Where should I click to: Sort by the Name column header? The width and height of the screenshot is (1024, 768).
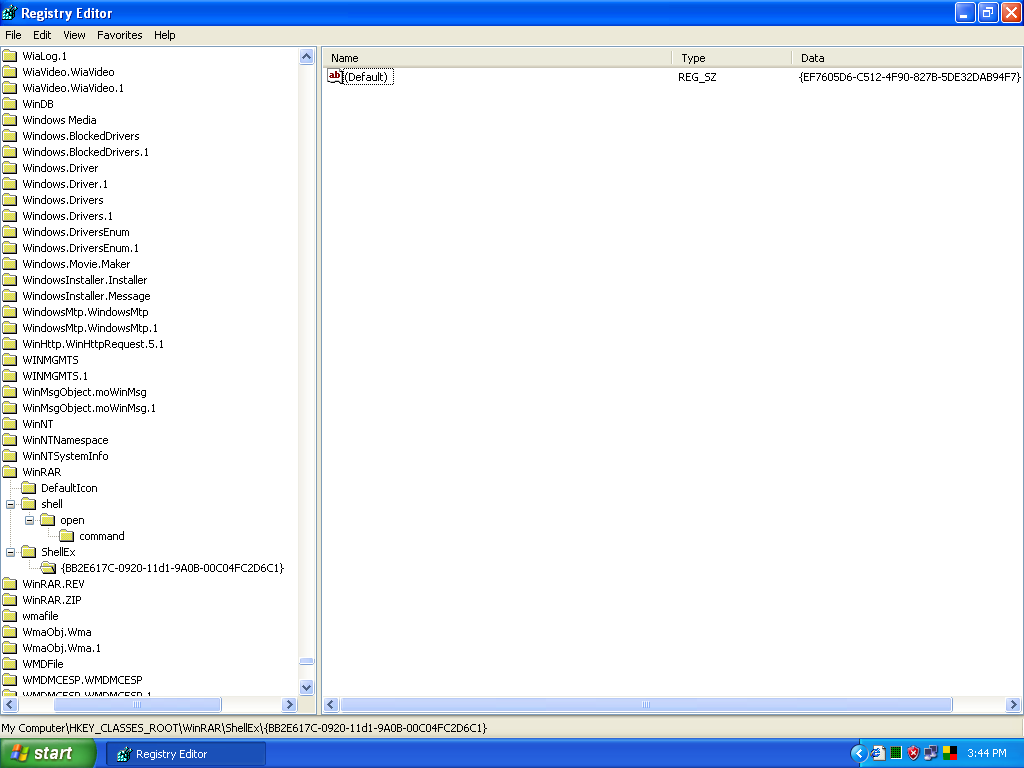498,58
